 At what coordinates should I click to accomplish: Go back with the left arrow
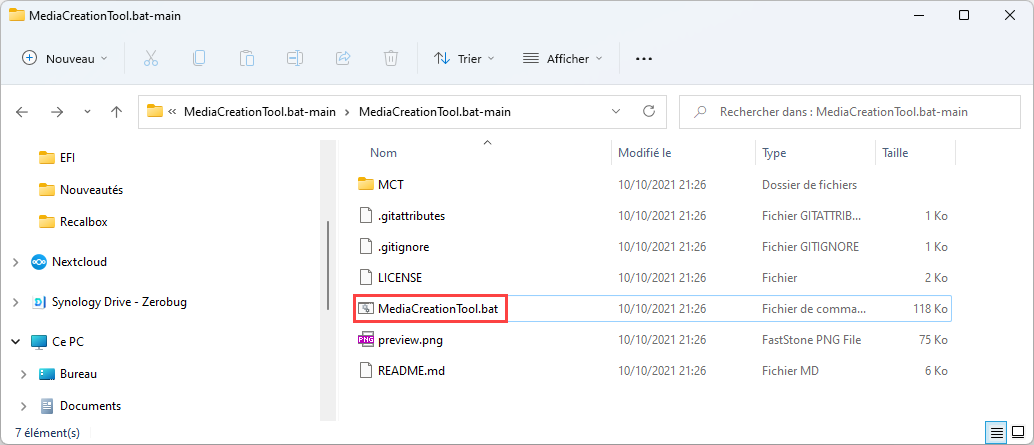tap(22, 112)
